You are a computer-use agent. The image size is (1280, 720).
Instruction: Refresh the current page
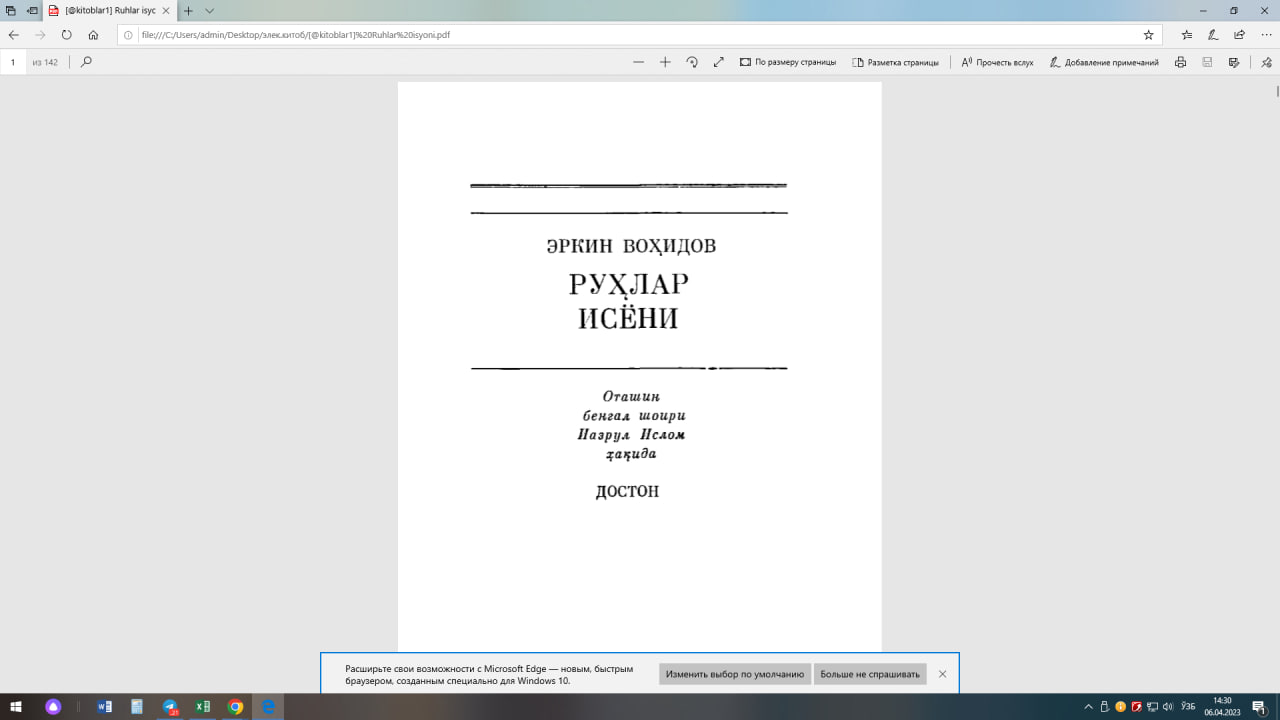click(x=67, y=34)
